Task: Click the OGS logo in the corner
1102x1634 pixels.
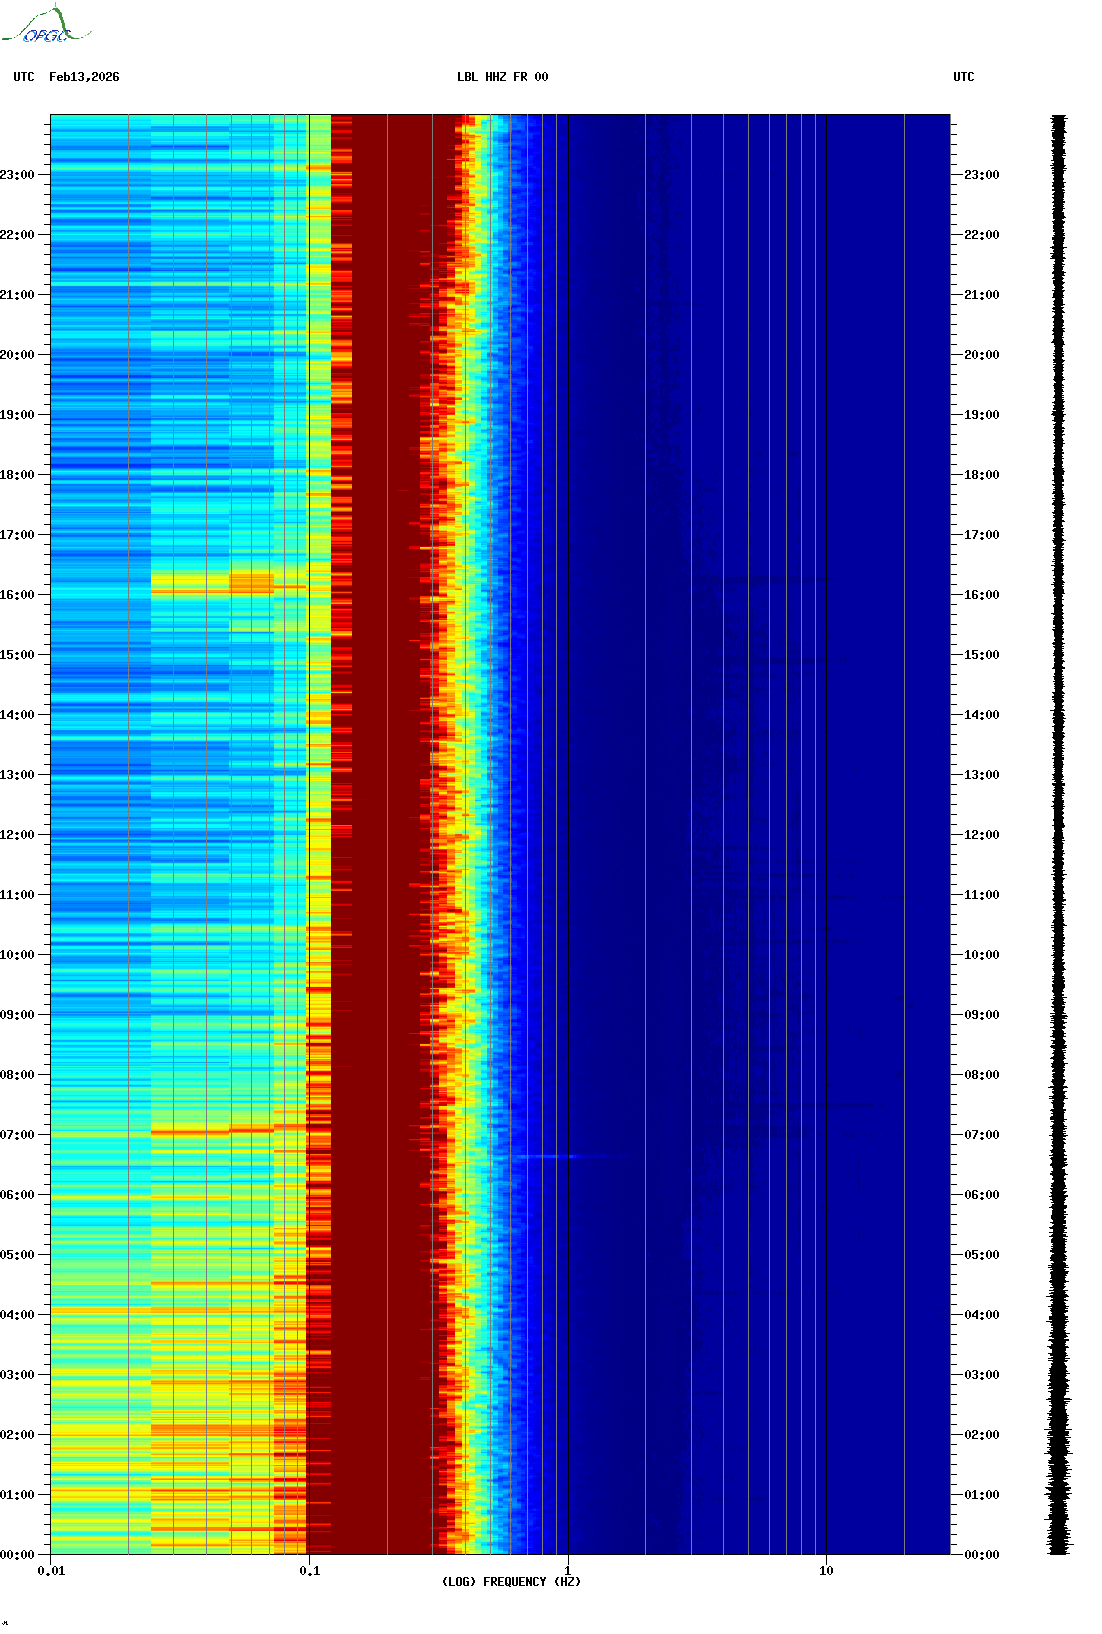Action: [x=45, y=25]
